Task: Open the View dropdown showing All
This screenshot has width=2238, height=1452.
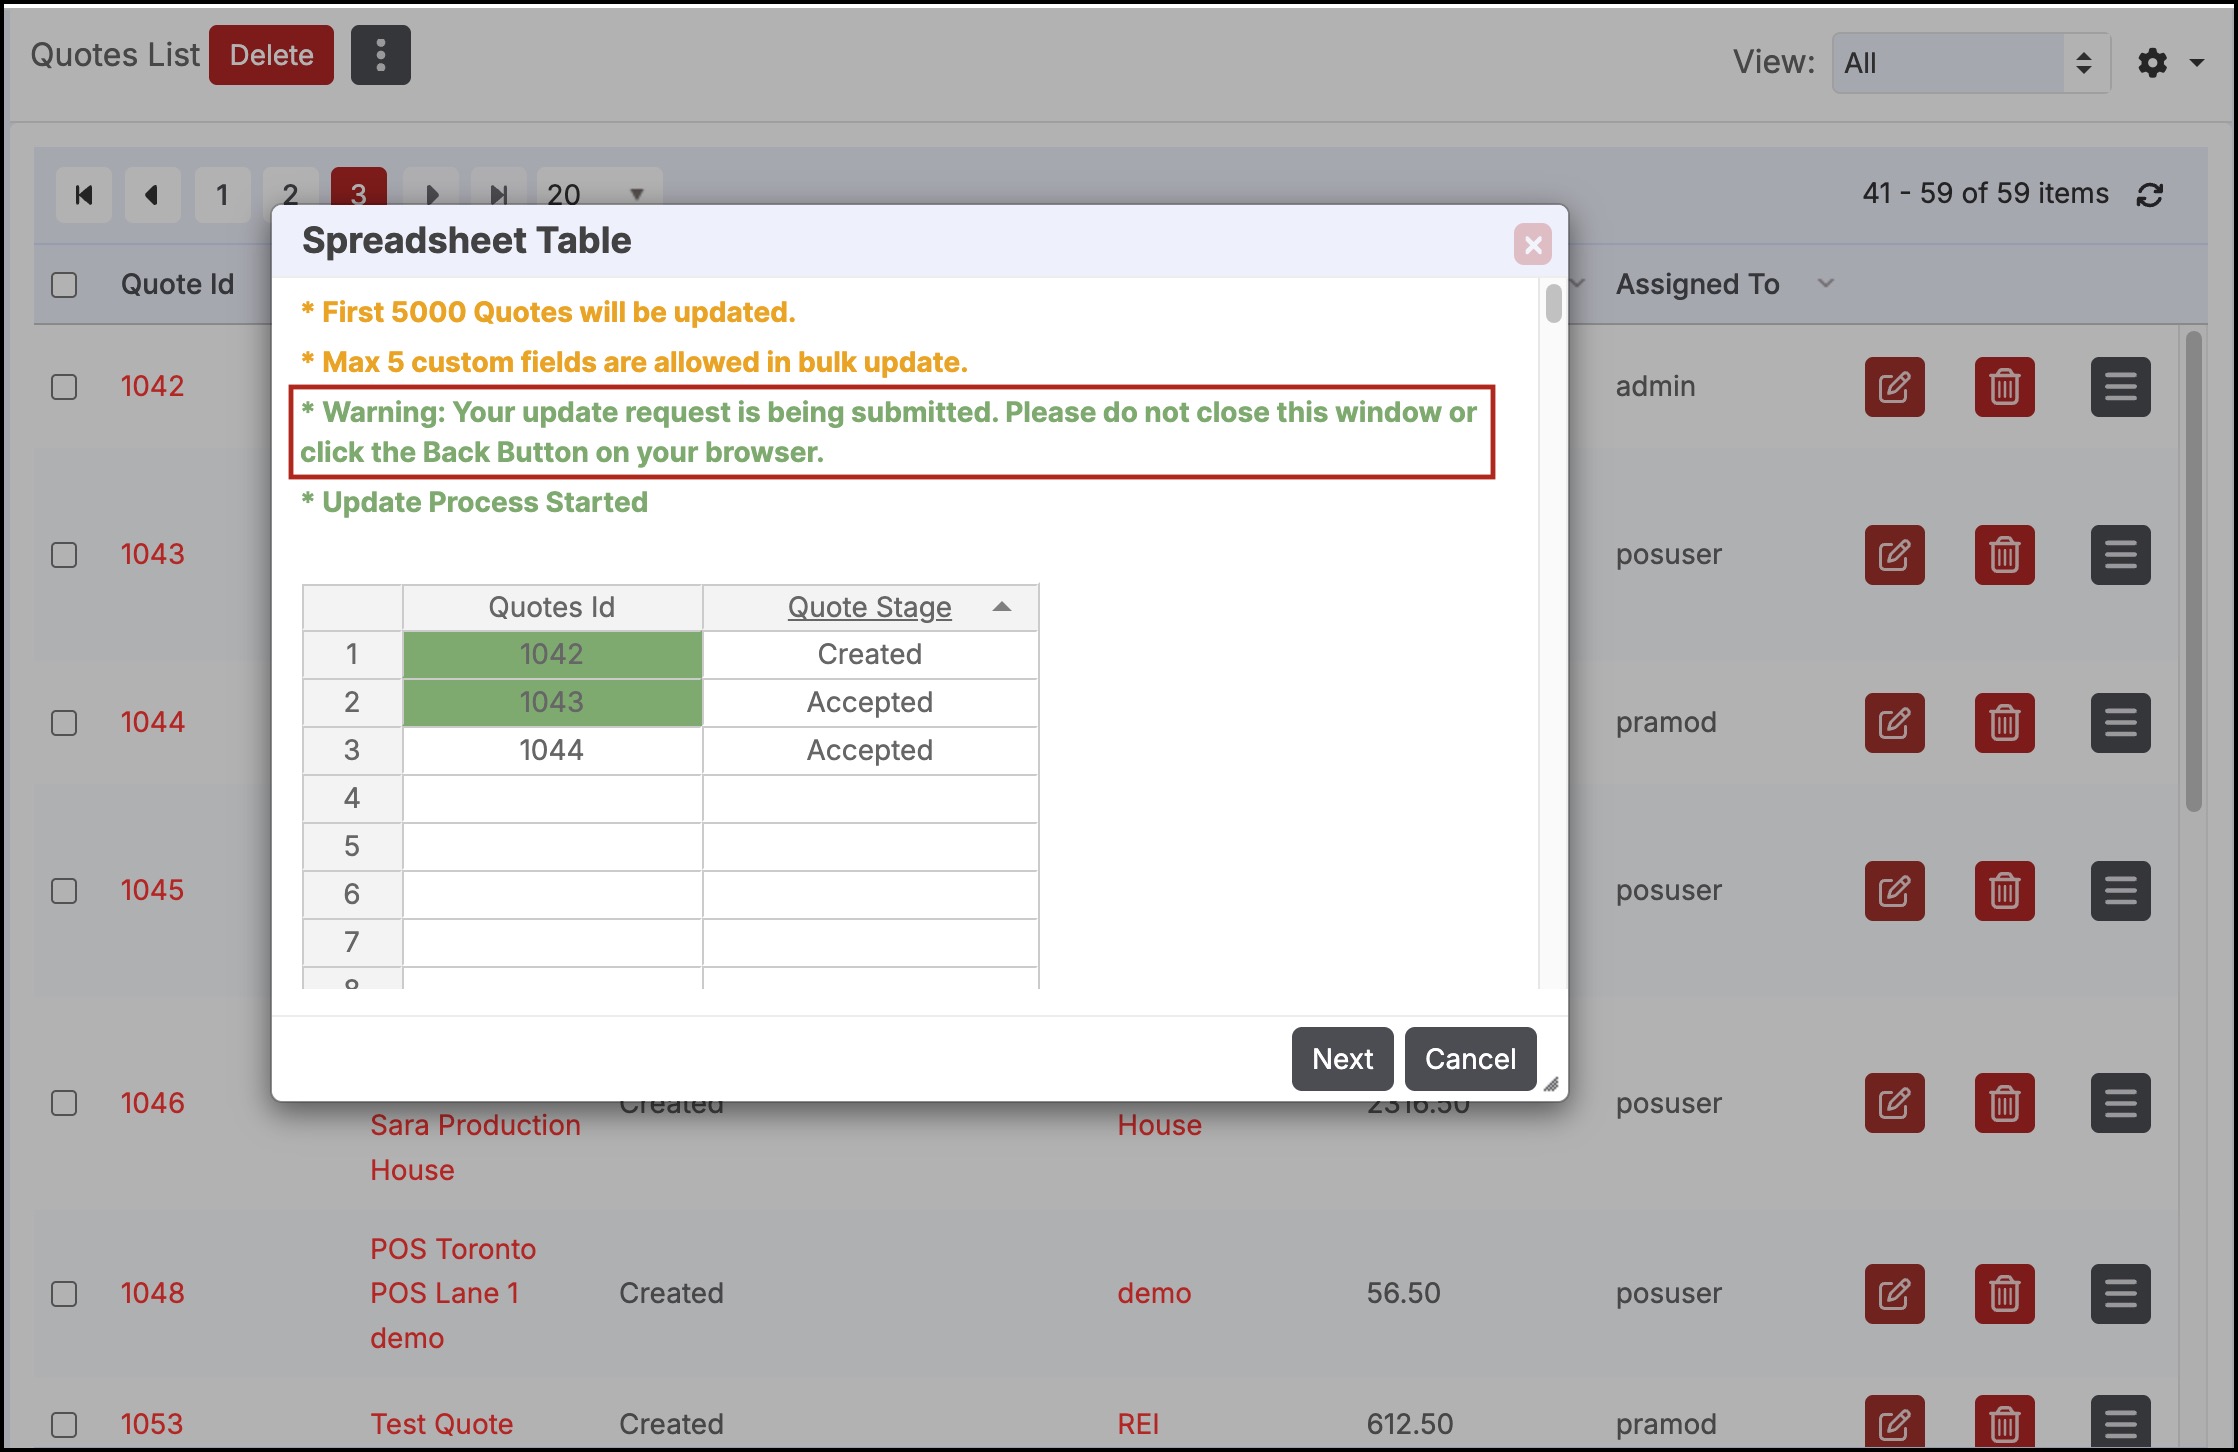Action: [1970, 63]
